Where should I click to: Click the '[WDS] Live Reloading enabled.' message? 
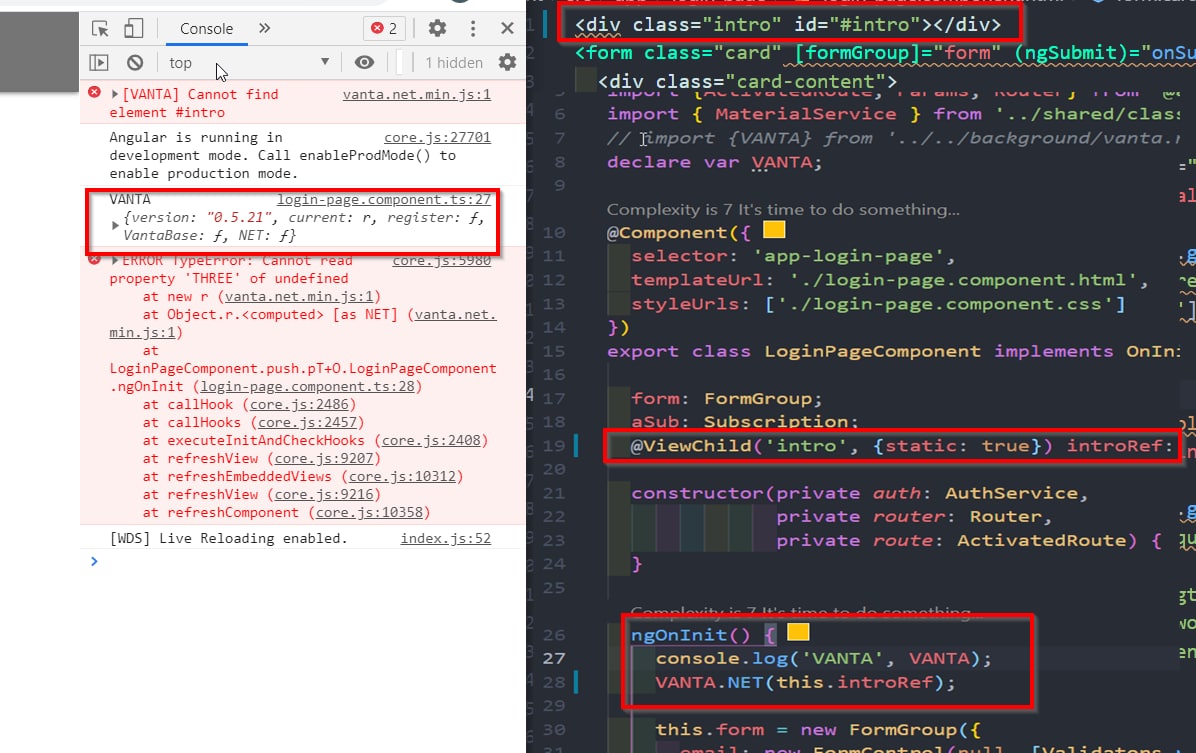(228, 539)
